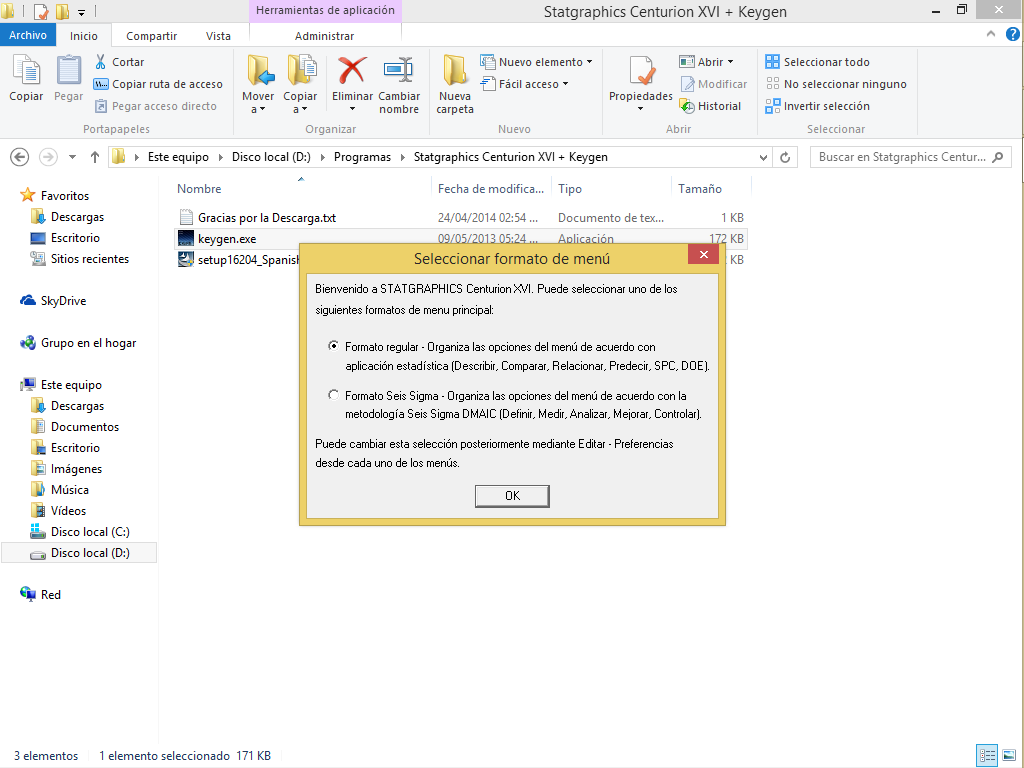Viewport: 1024px width, 768px height.
Task: Select Gracias por la Descarga.txt file
Action: (x=267, y=217)
